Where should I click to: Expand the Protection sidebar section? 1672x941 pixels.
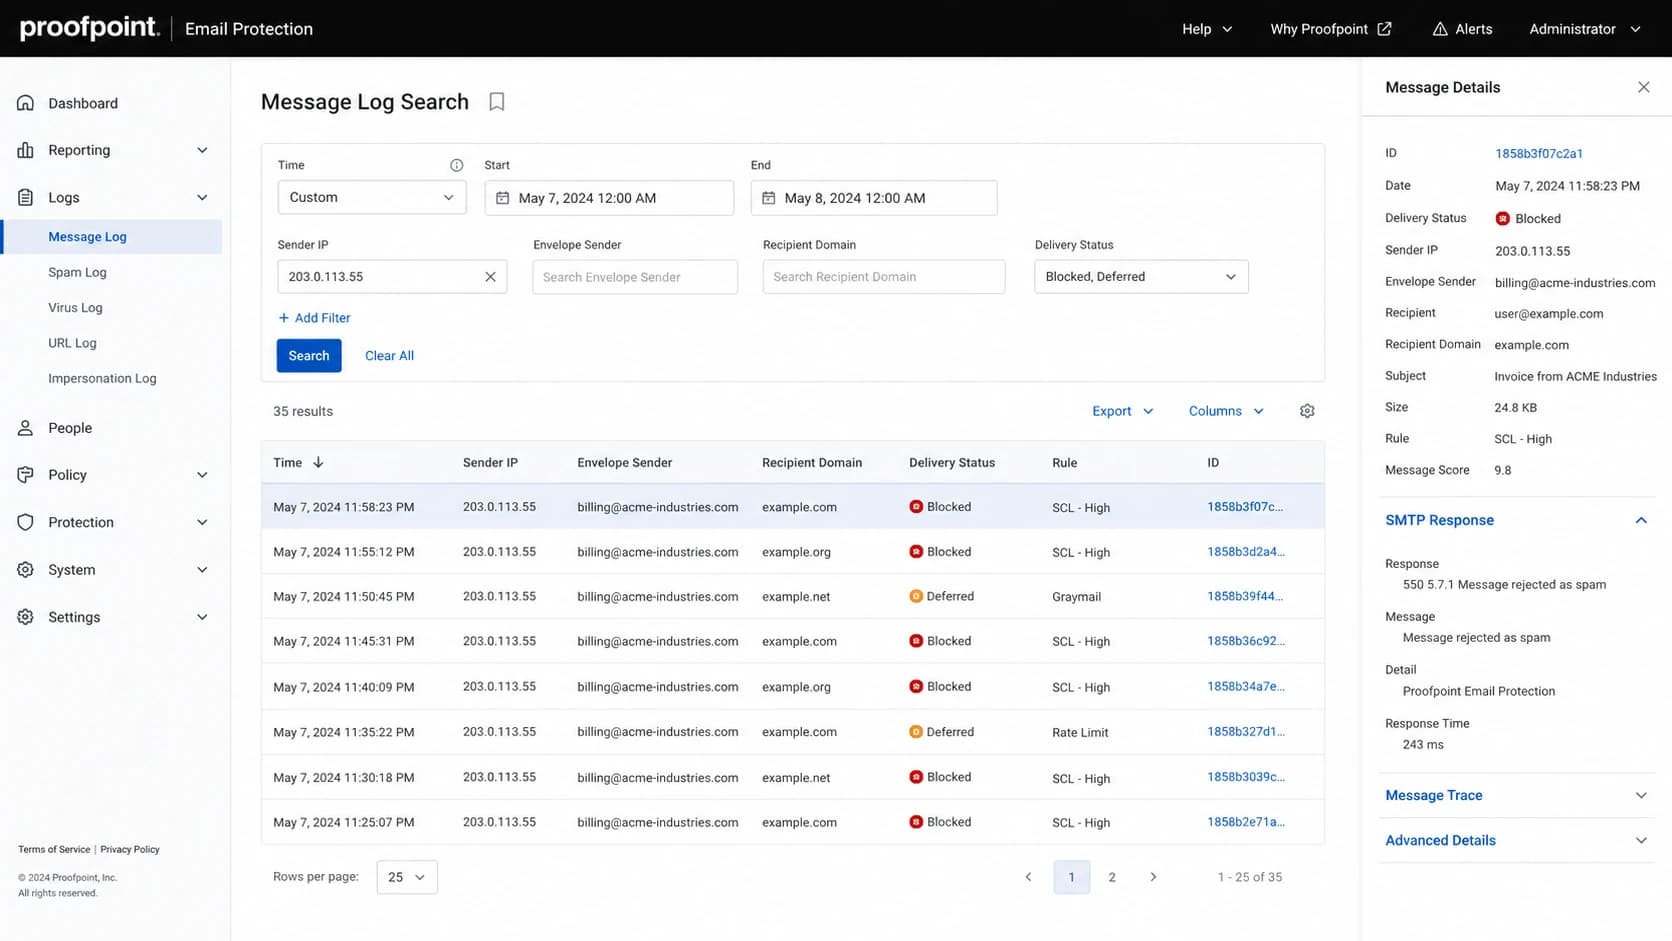point(202,522)
